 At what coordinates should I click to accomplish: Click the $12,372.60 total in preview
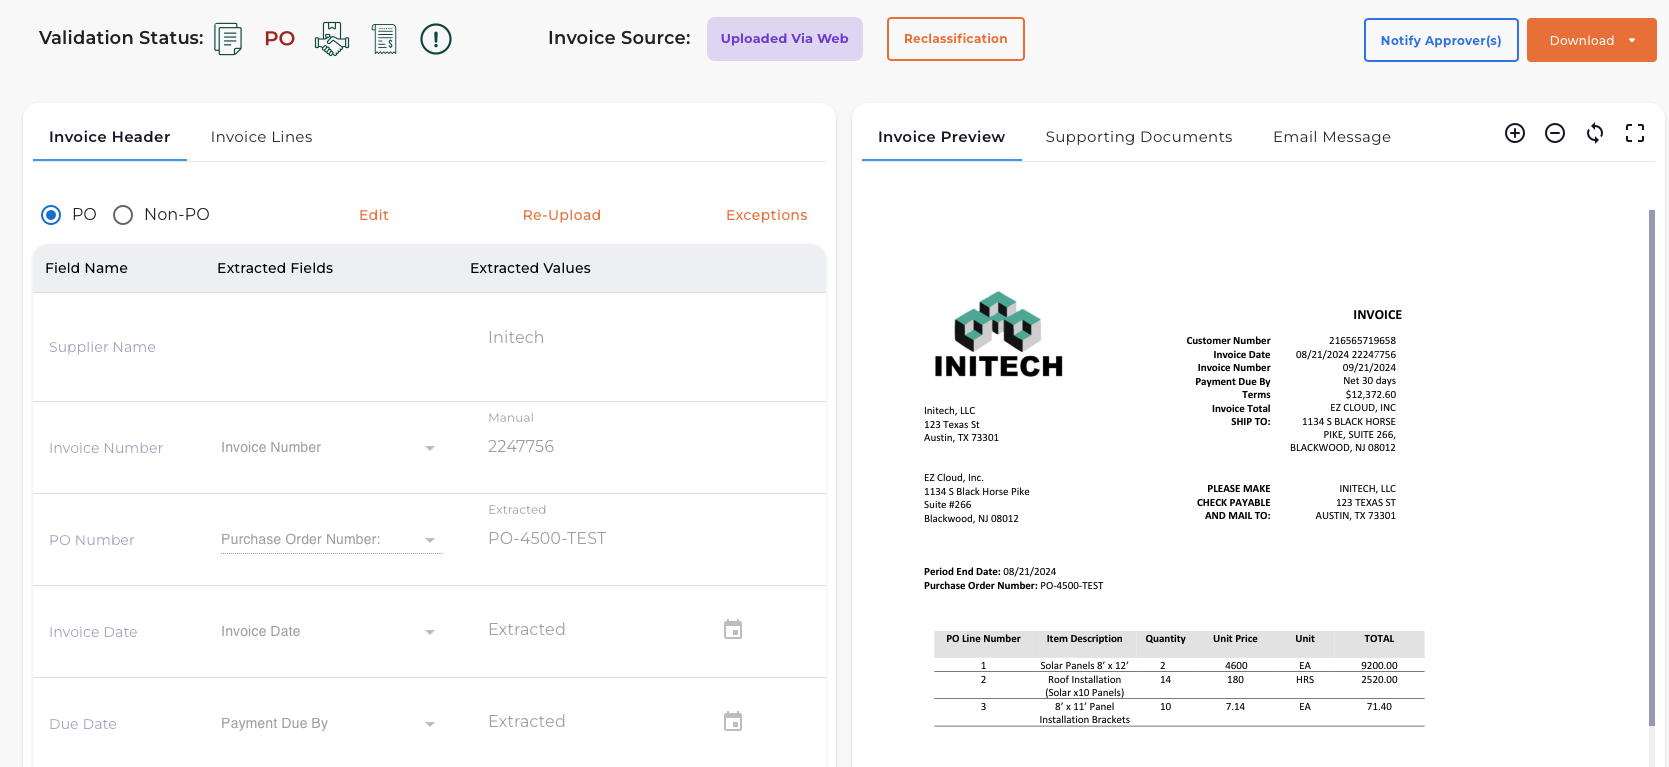(x=1370, y=395)
